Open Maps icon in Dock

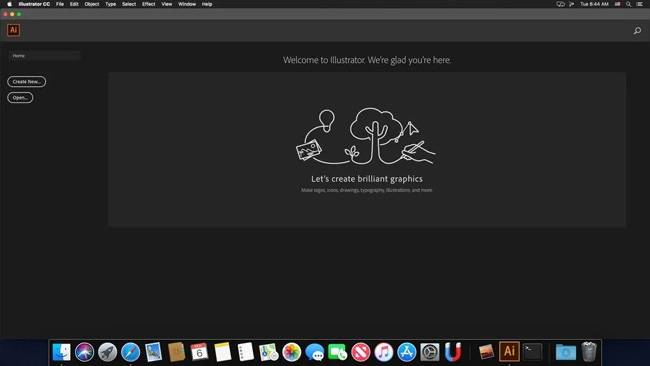click(269, 352)
